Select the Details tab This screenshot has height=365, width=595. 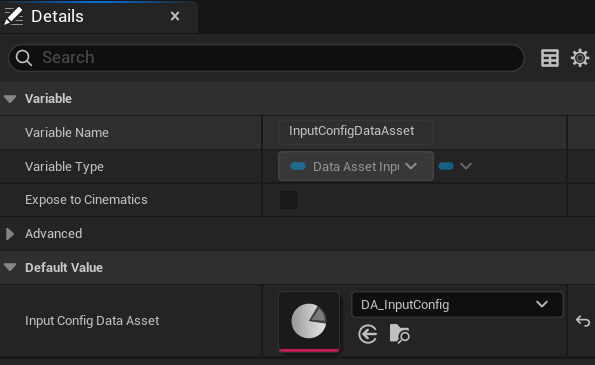(99, 17)
